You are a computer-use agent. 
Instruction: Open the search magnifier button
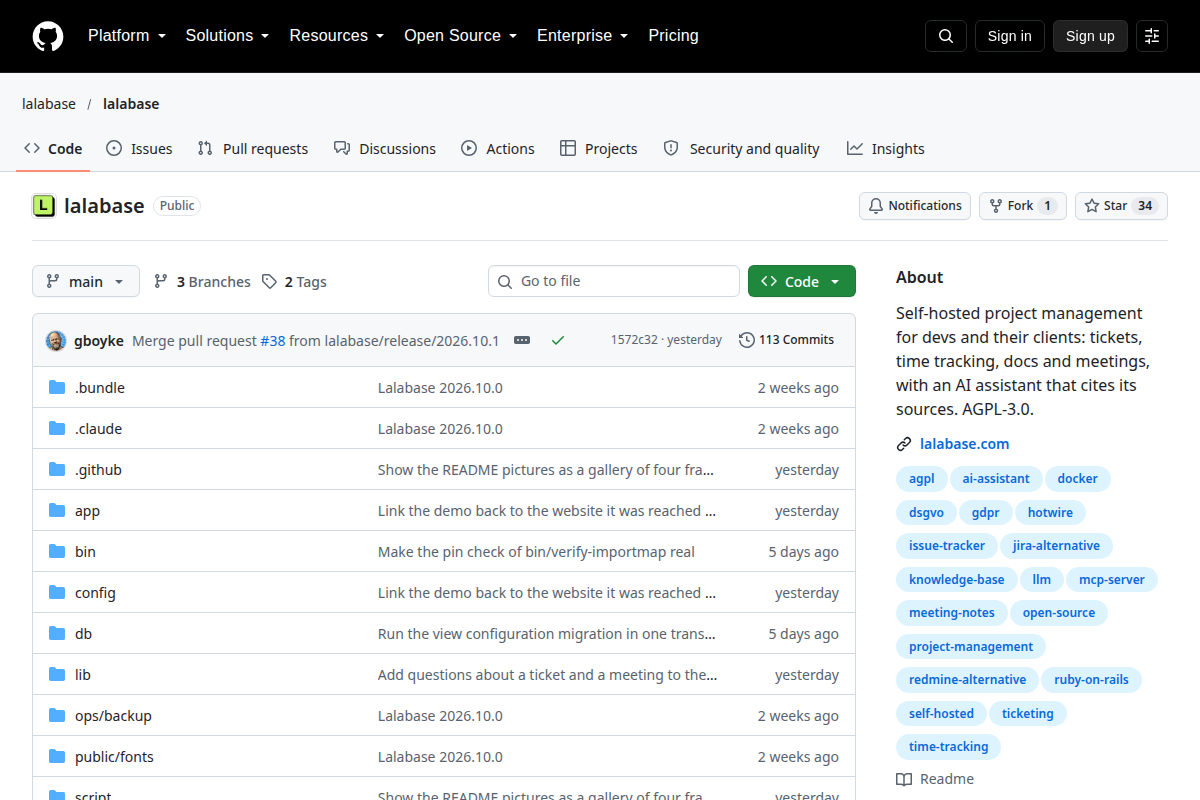point(946,36)
